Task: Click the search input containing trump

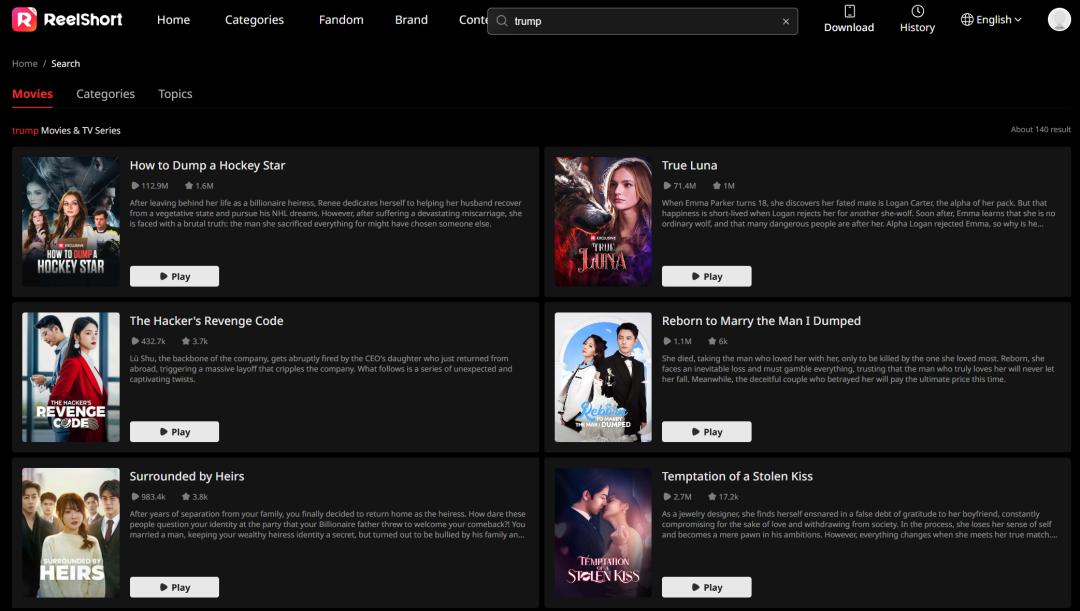Action: pos(643,21)
